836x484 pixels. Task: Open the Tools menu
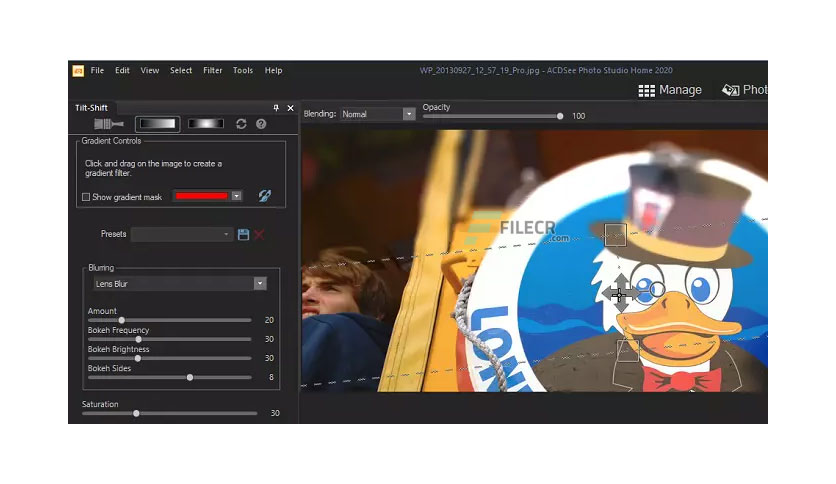point(243,70)
